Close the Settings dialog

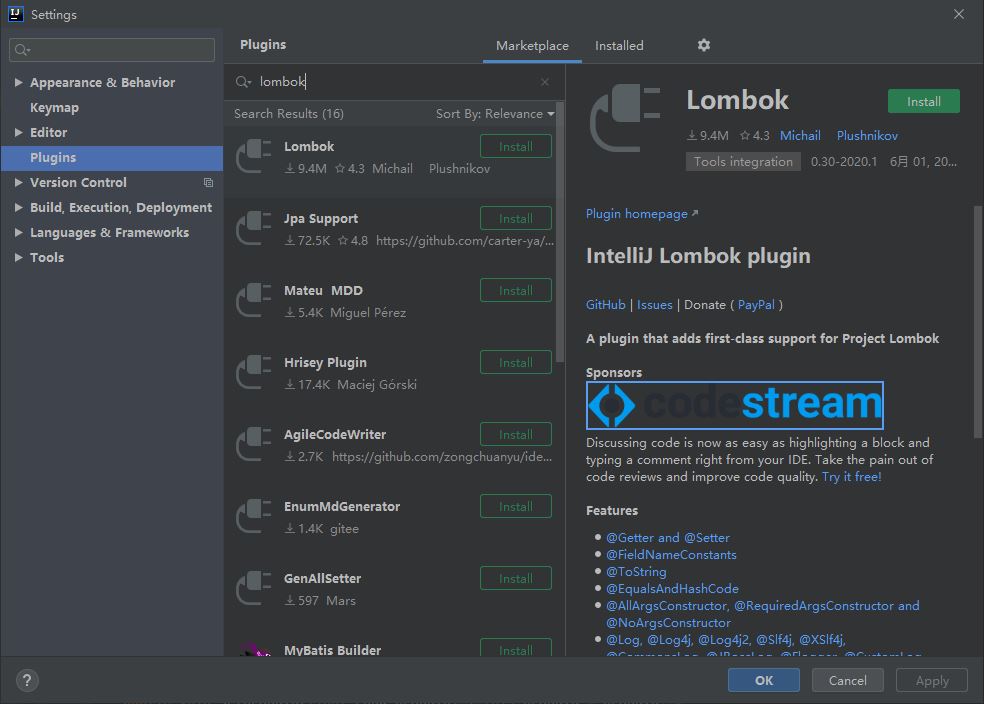click(x=958, y=14)
